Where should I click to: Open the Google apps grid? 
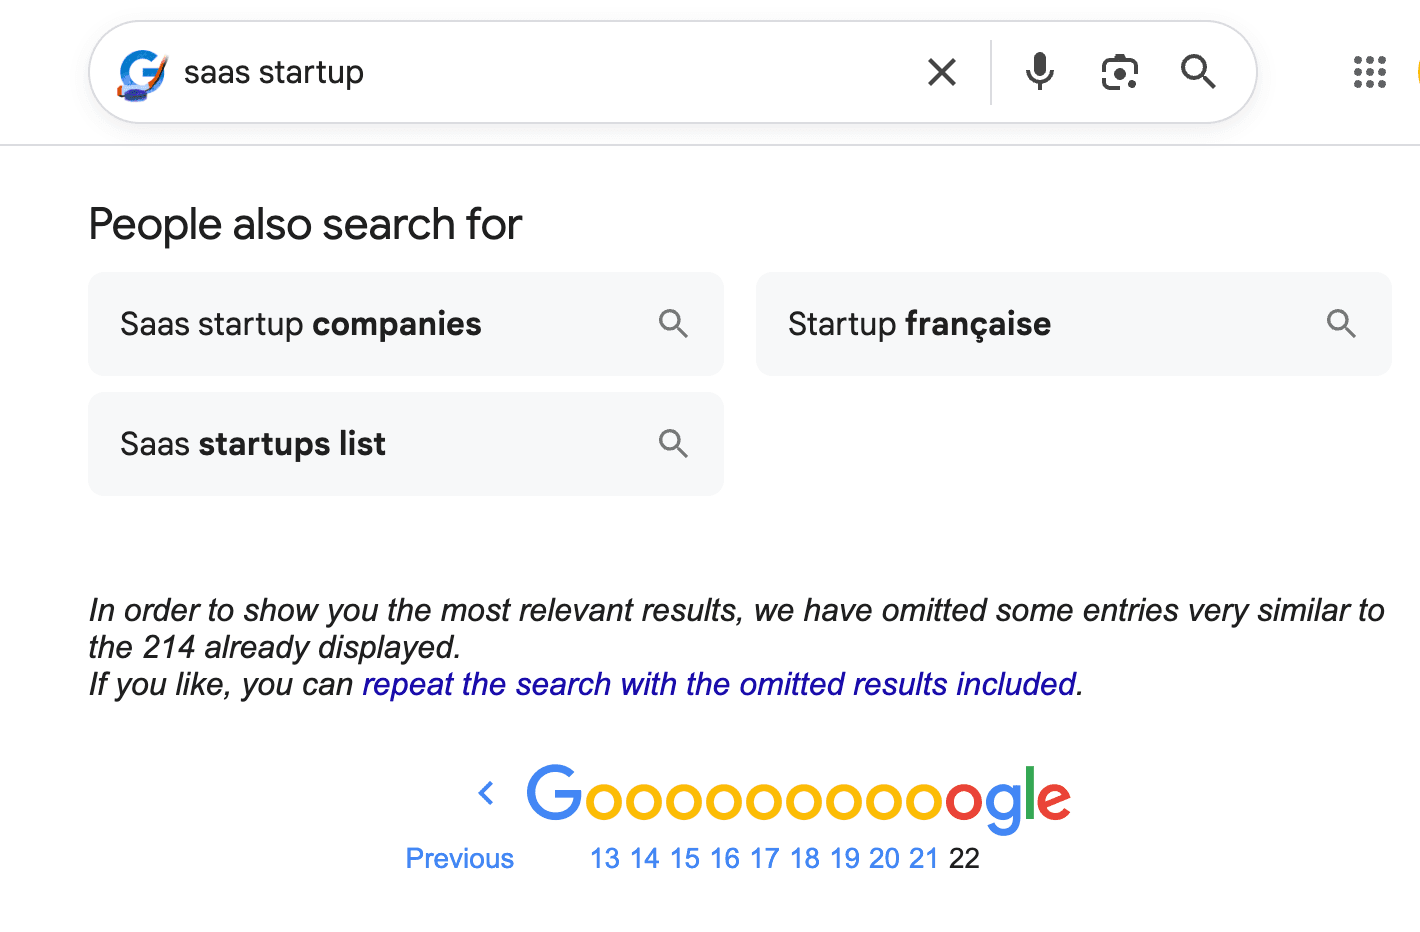tap(1368, 72)
